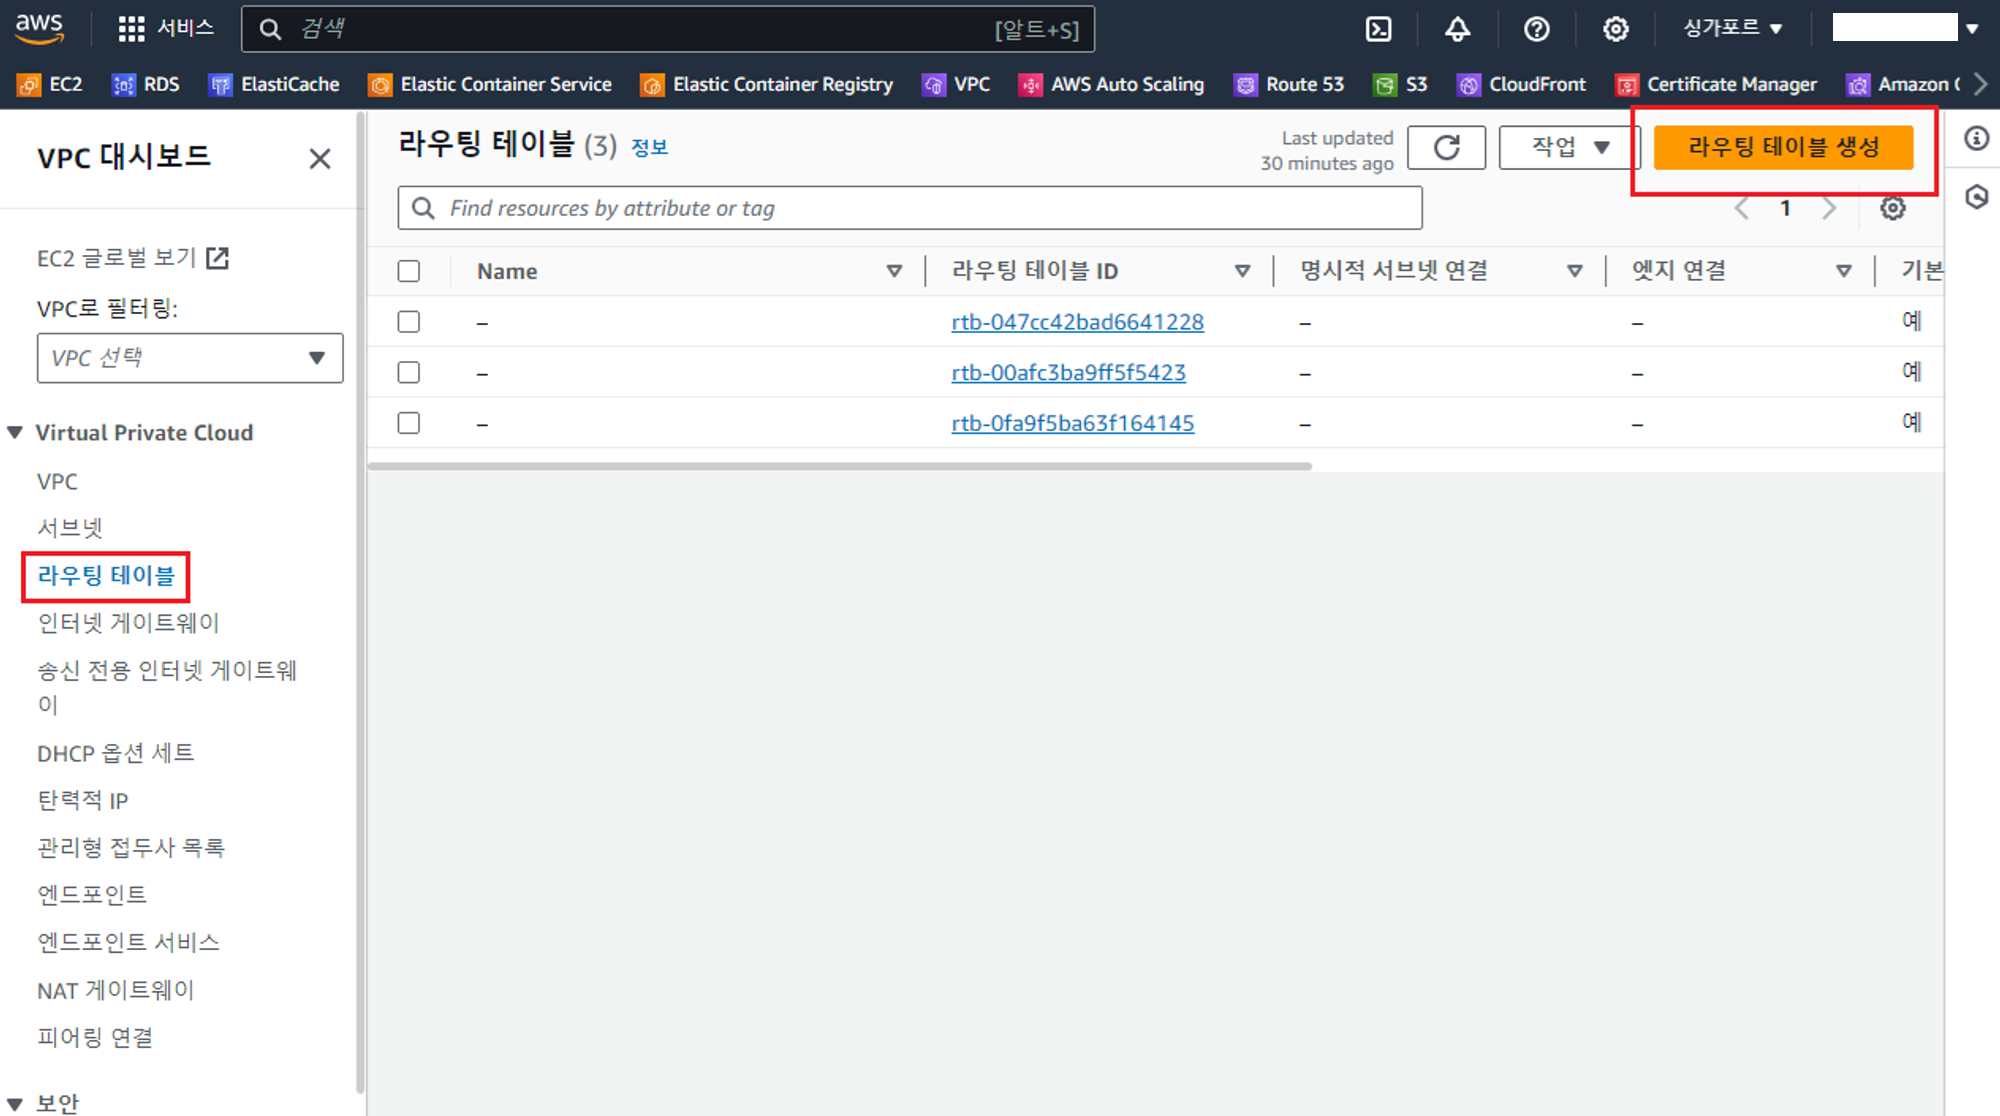
Task: Click the Find resources search field
Action: point(910,208)
